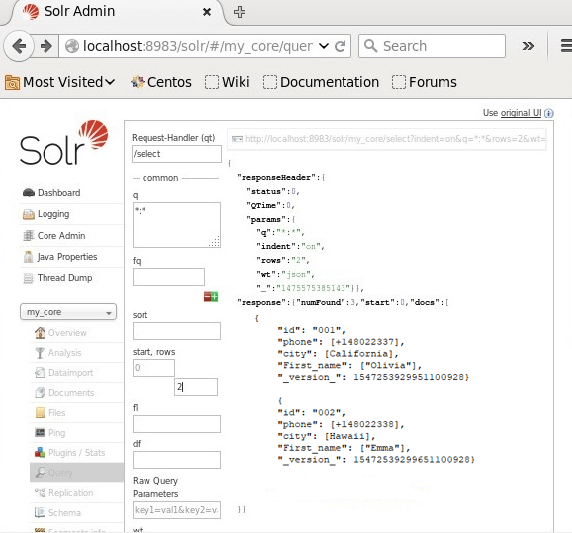572x533 pixels.
Task: Open the Files item
Action: [x=57, y=413]
